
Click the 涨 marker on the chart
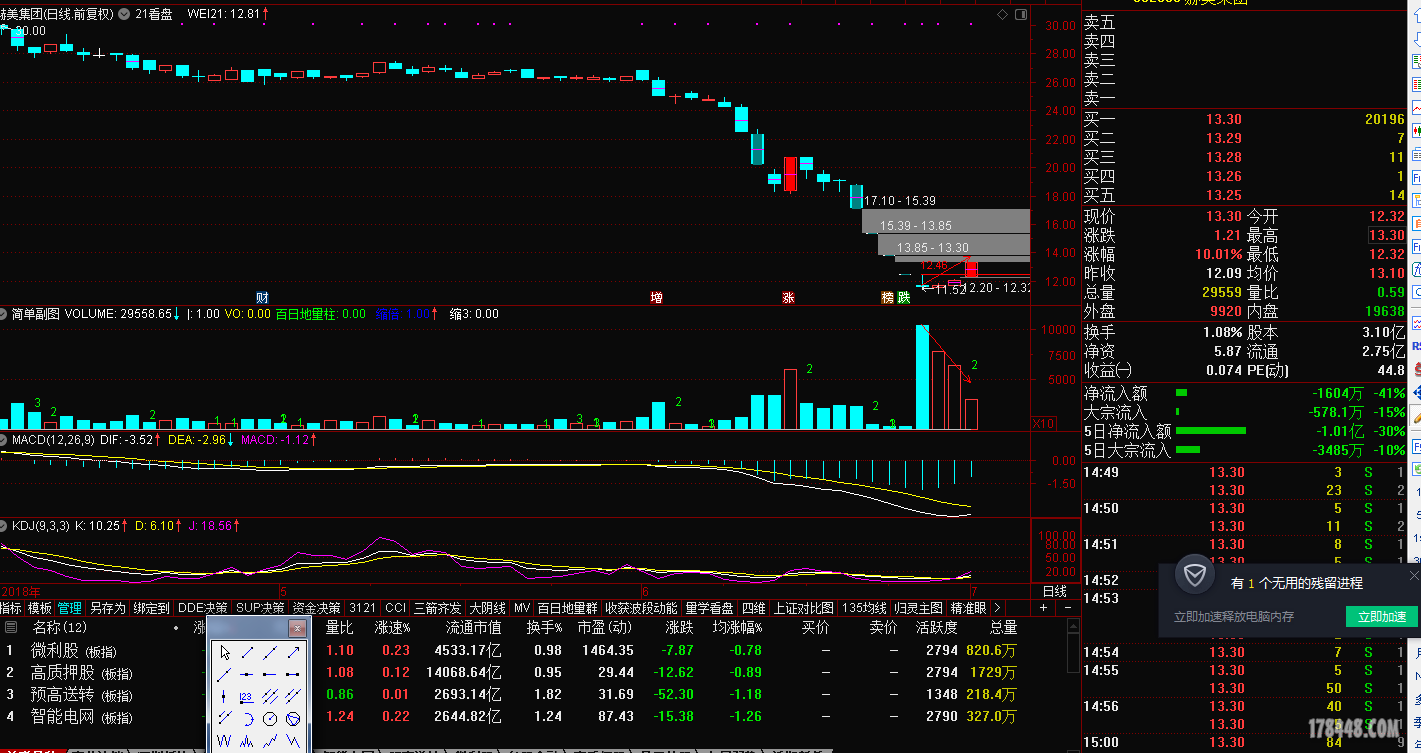(x=788, y=297)
